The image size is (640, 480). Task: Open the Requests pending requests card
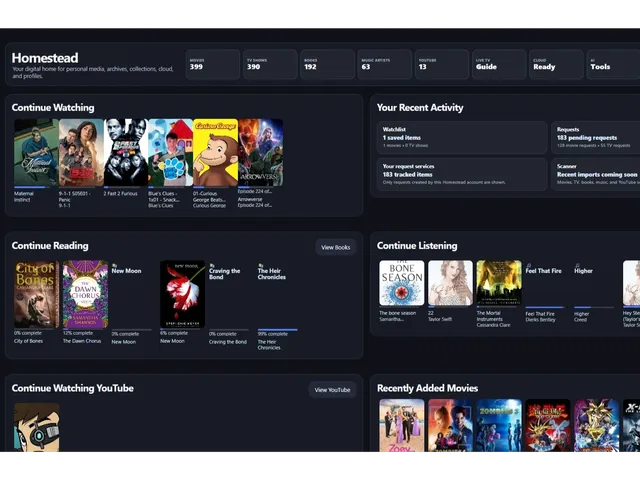coord(596,137)
